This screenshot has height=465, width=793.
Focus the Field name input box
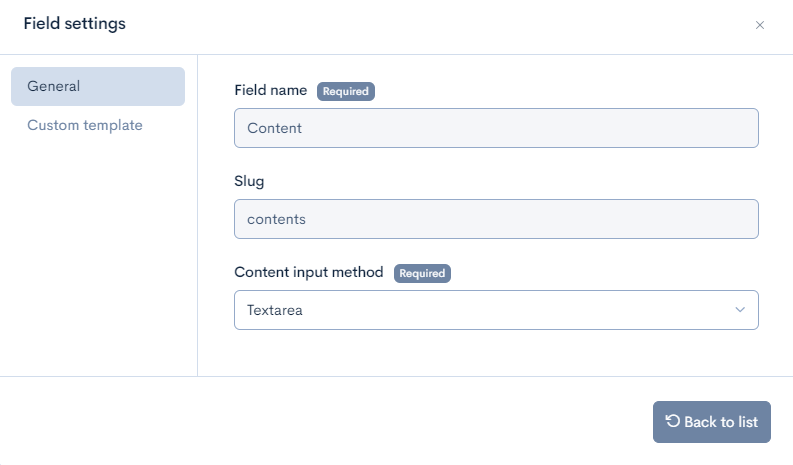pyautogui.click(x=496, y=128)
